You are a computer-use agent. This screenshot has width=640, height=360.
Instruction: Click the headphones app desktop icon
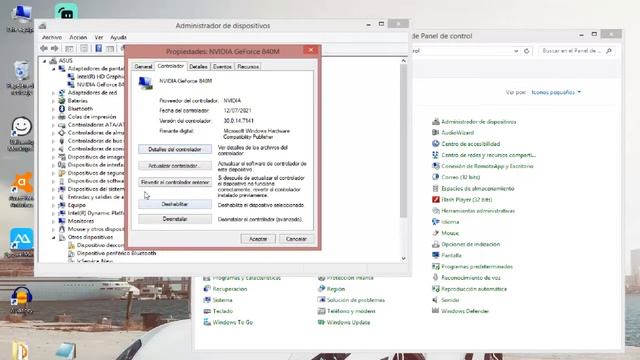pos(21,296)
